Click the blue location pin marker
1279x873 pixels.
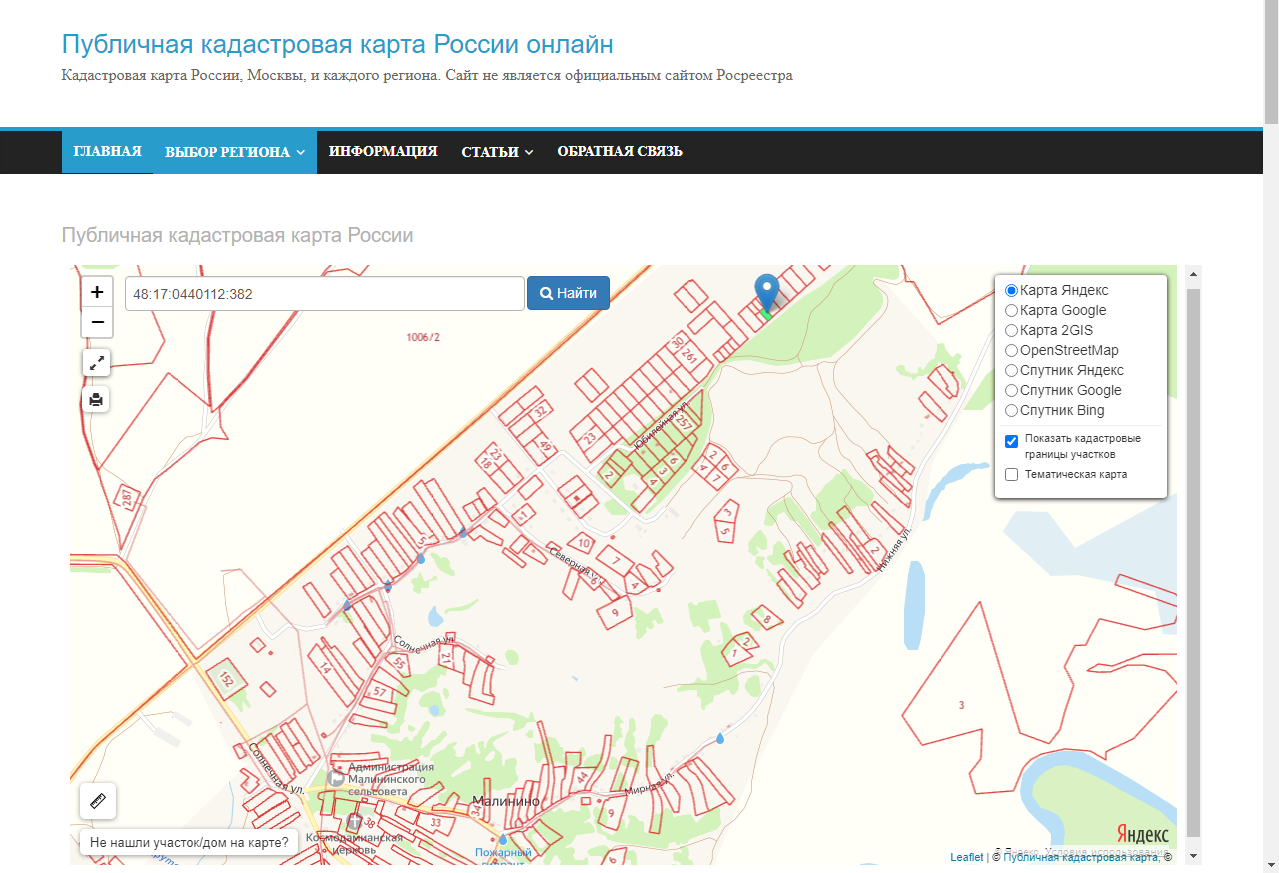coord(766,292)
